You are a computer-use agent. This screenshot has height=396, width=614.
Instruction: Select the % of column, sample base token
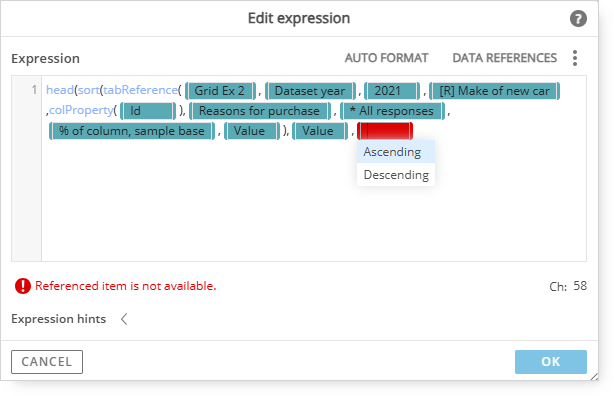[x=132, y=131]
